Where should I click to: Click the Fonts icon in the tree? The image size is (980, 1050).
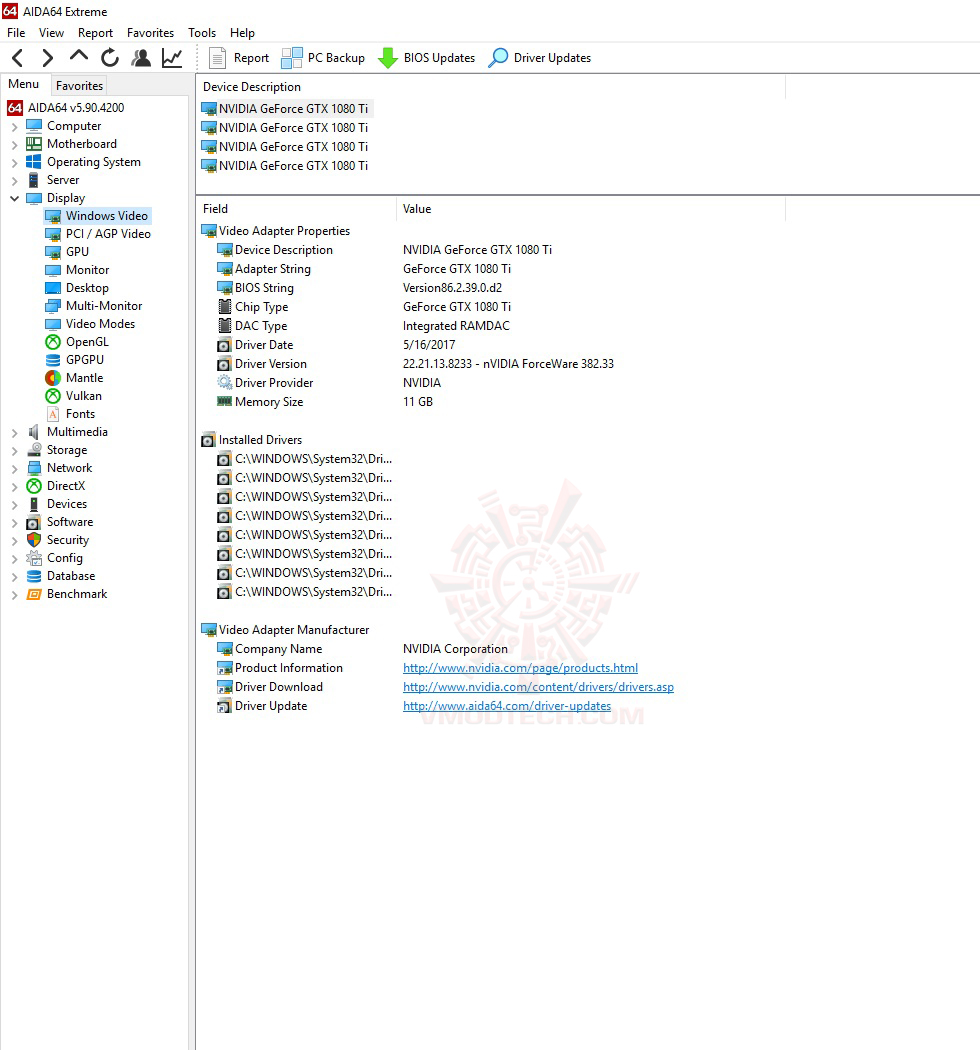(53, 415)
